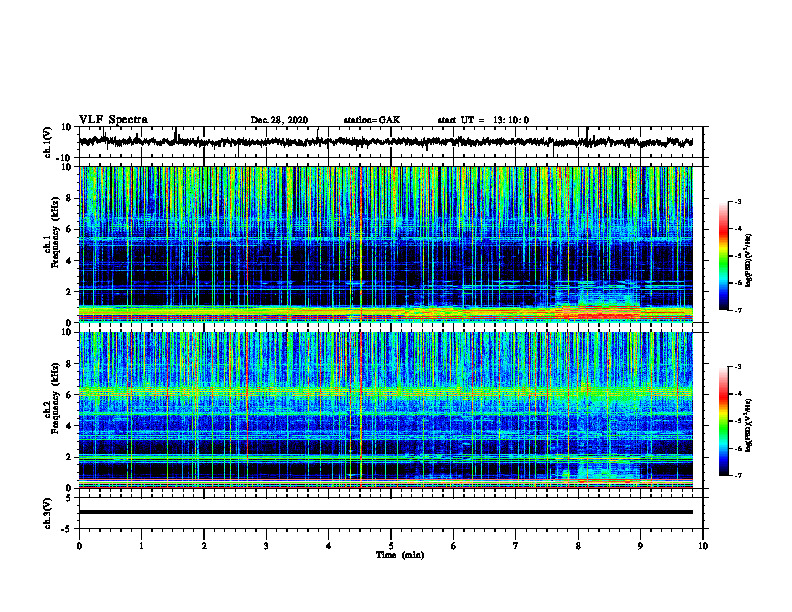Click the "1" tick on the time axis

click(141, 546)
